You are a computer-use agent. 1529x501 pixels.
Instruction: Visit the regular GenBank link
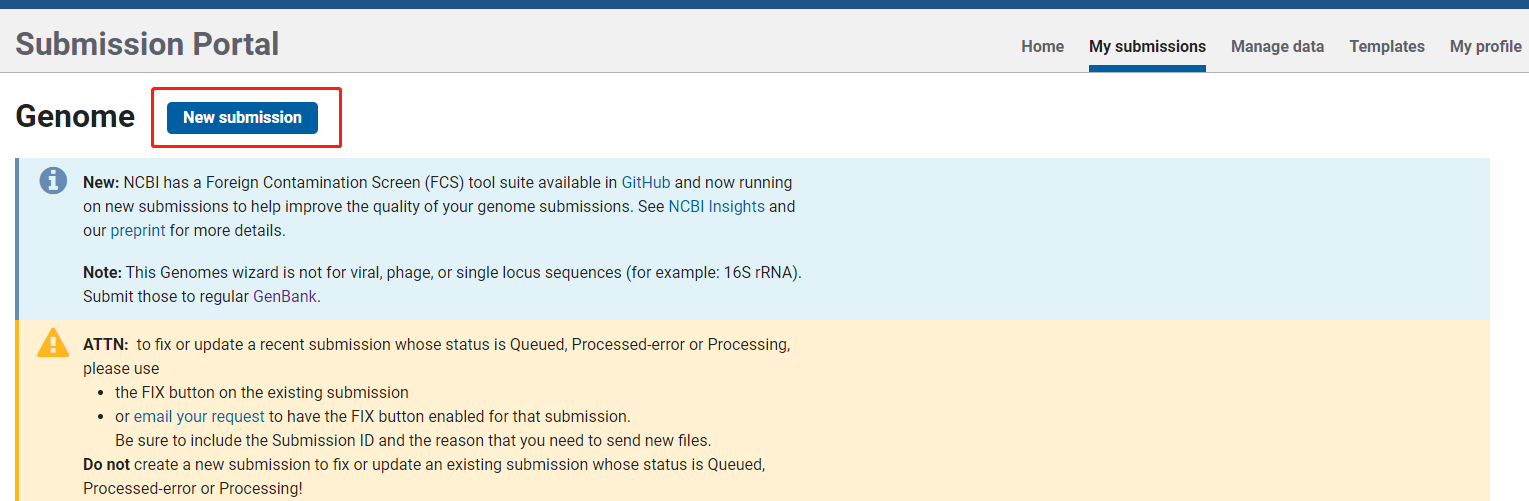point(285,296)
